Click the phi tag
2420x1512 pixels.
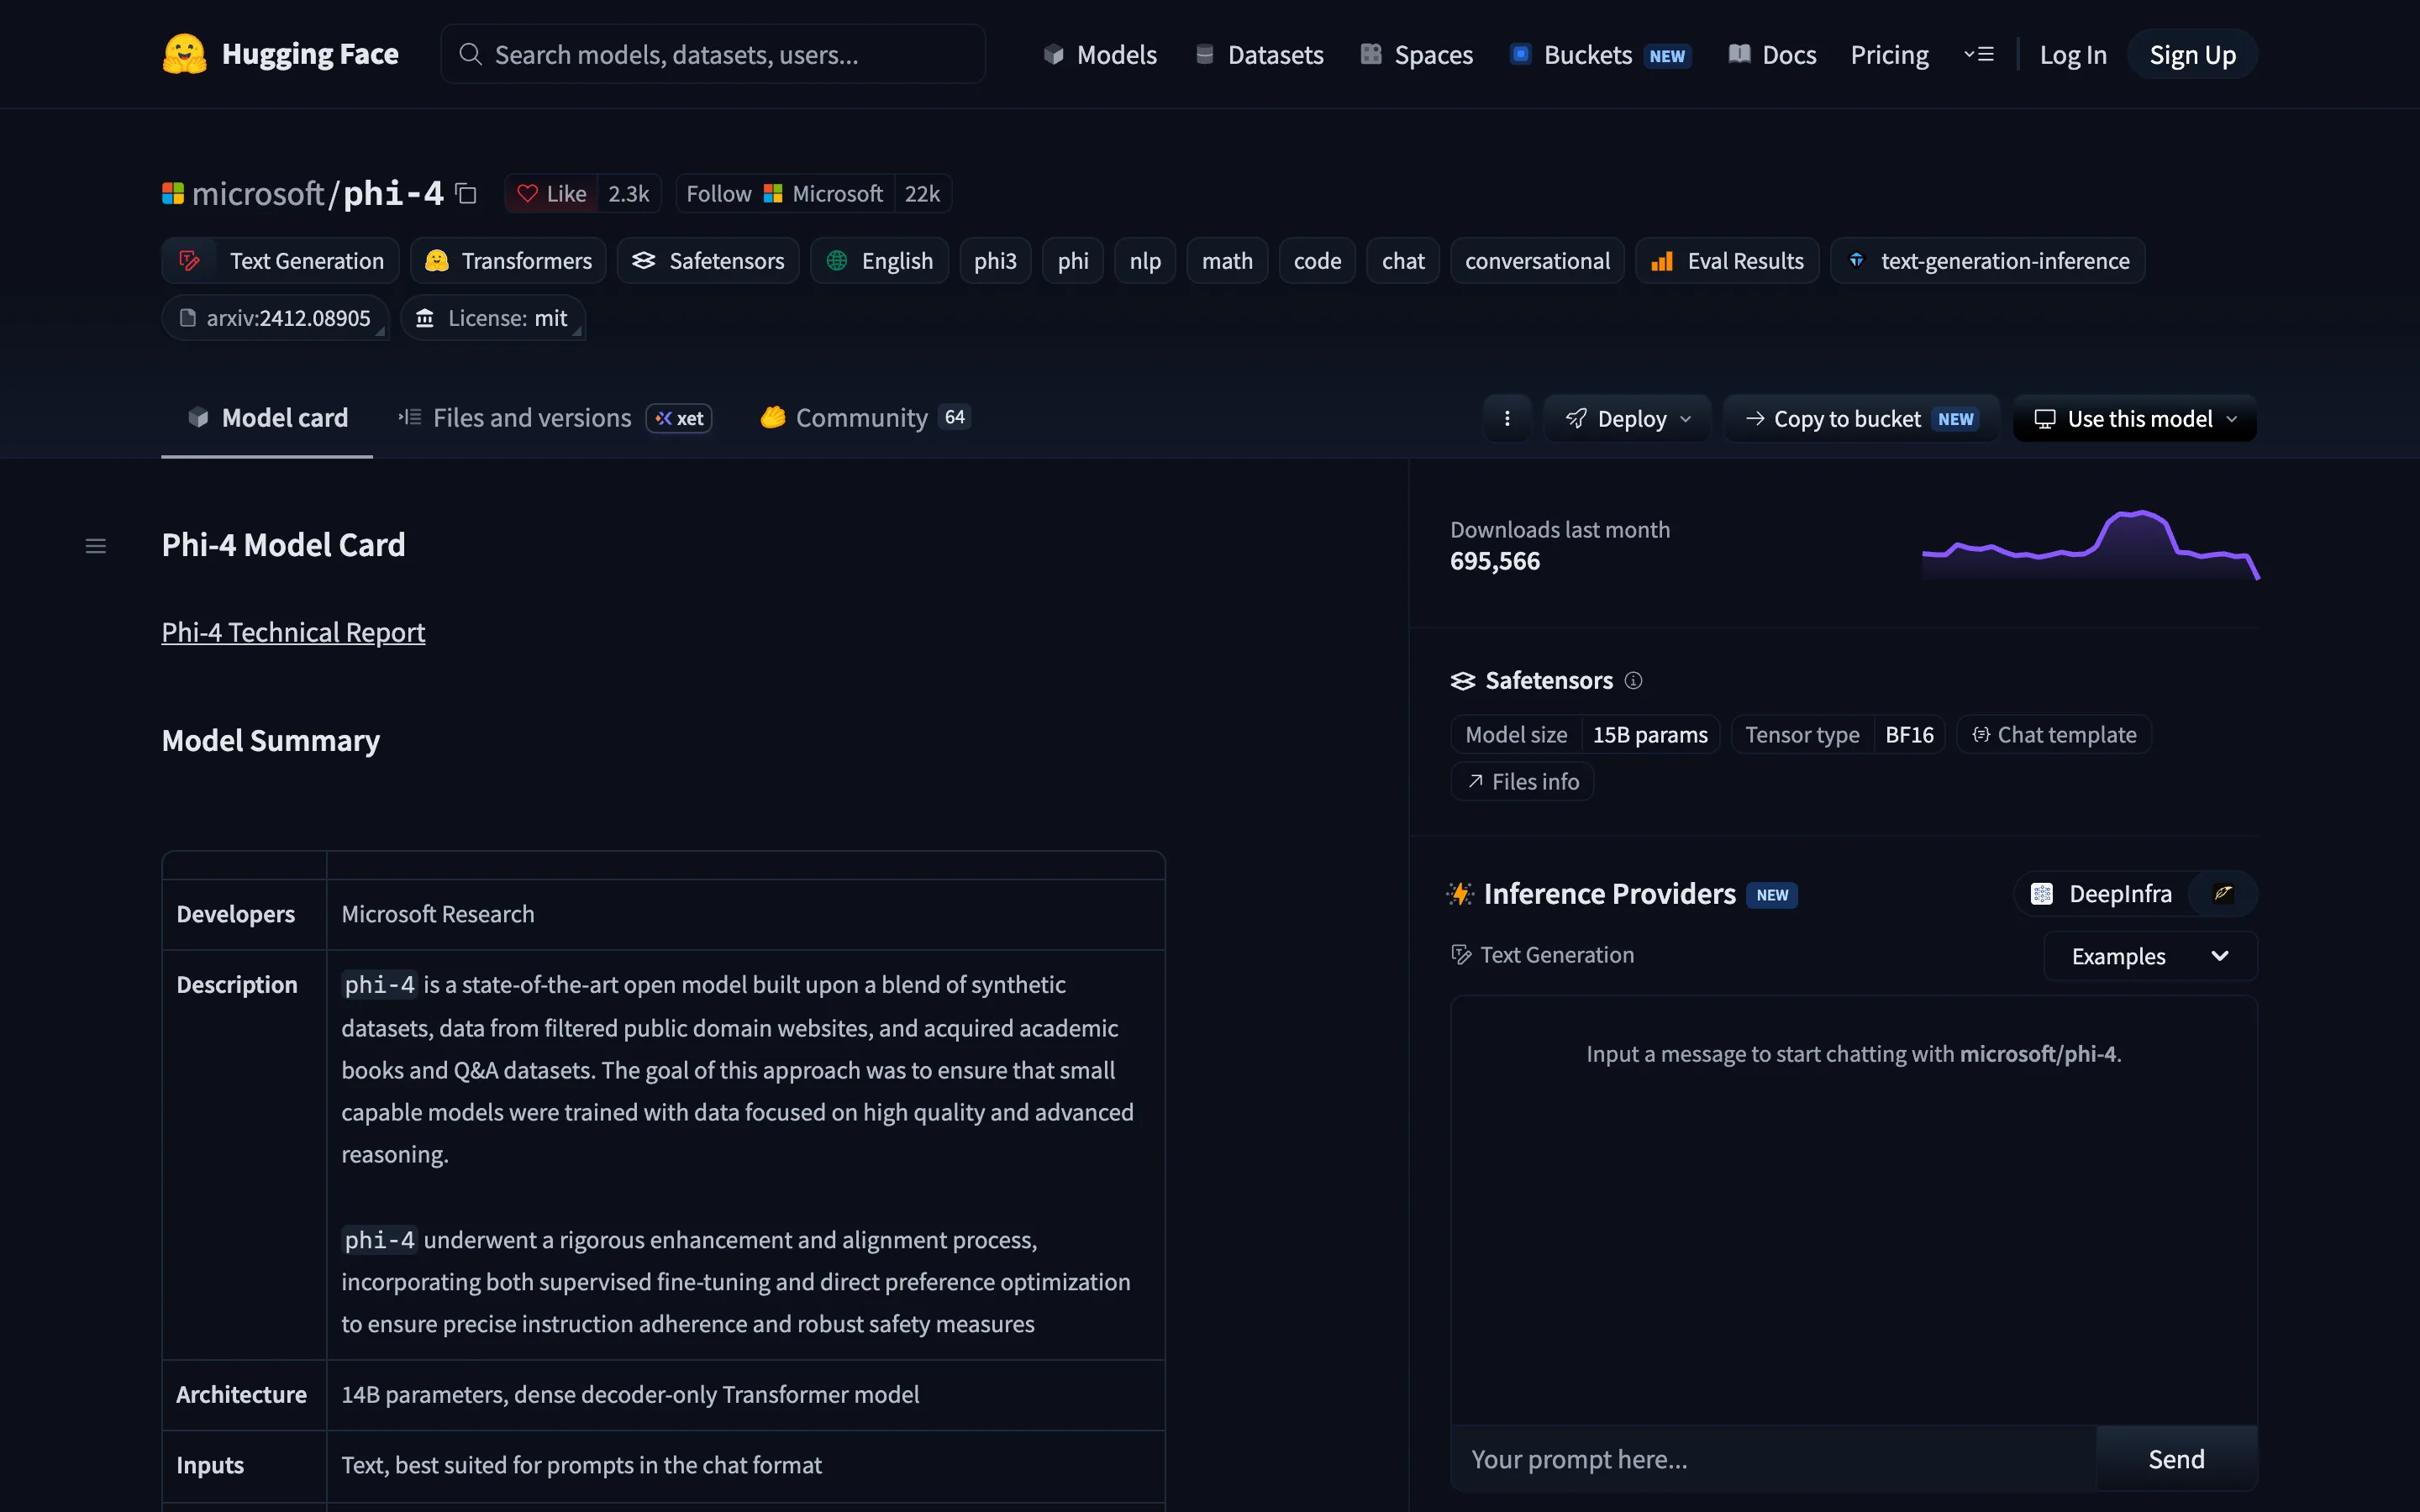(x=1073, y=261)
